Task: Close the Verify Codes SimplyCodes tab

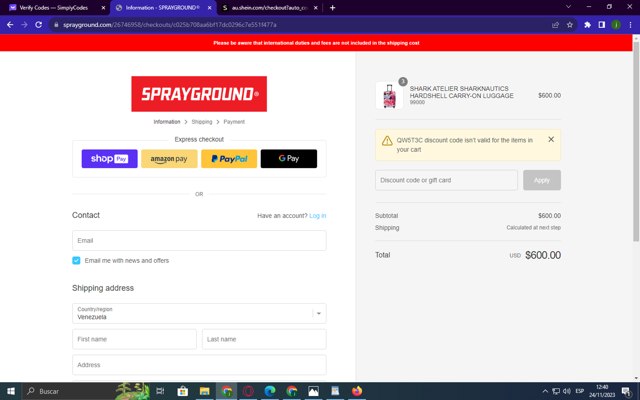Action: pos(103,8)
